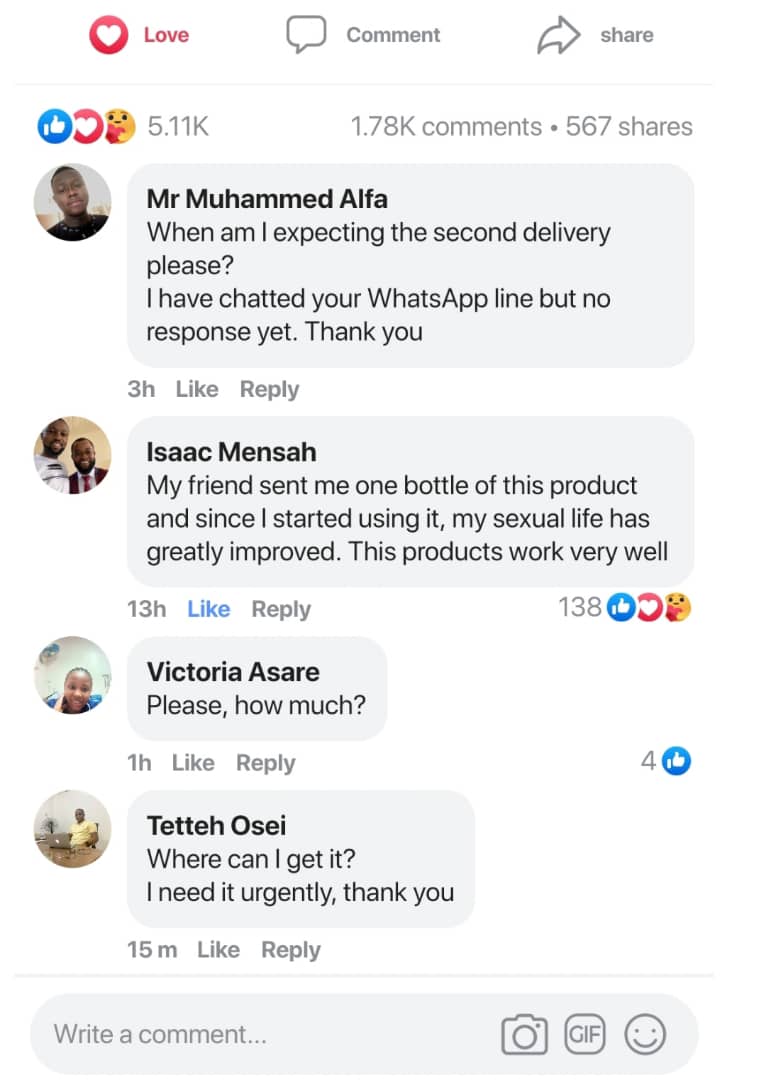Click the heart Love icon

108,36
